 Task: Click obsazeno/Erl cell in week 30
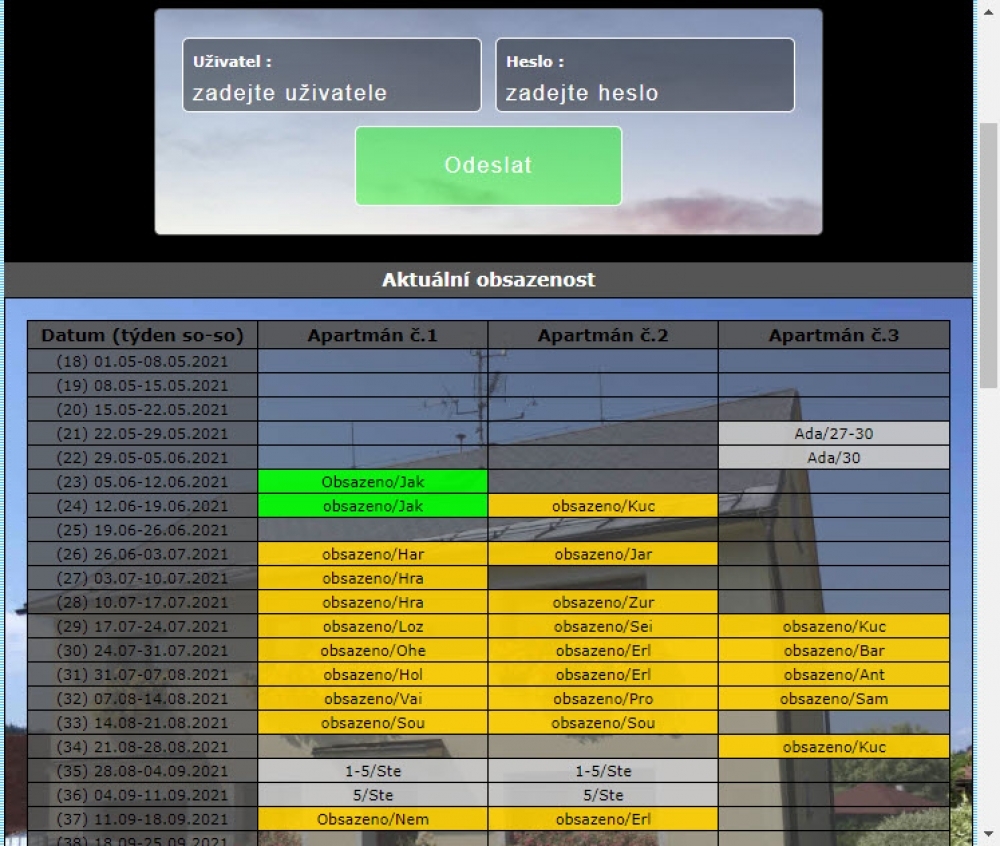coord(603,650)
